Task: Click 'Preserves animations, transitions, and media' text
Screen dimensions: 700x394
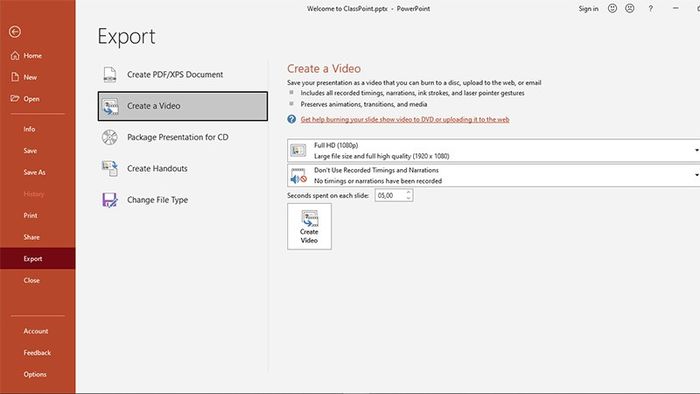Action: coord(364,104)
